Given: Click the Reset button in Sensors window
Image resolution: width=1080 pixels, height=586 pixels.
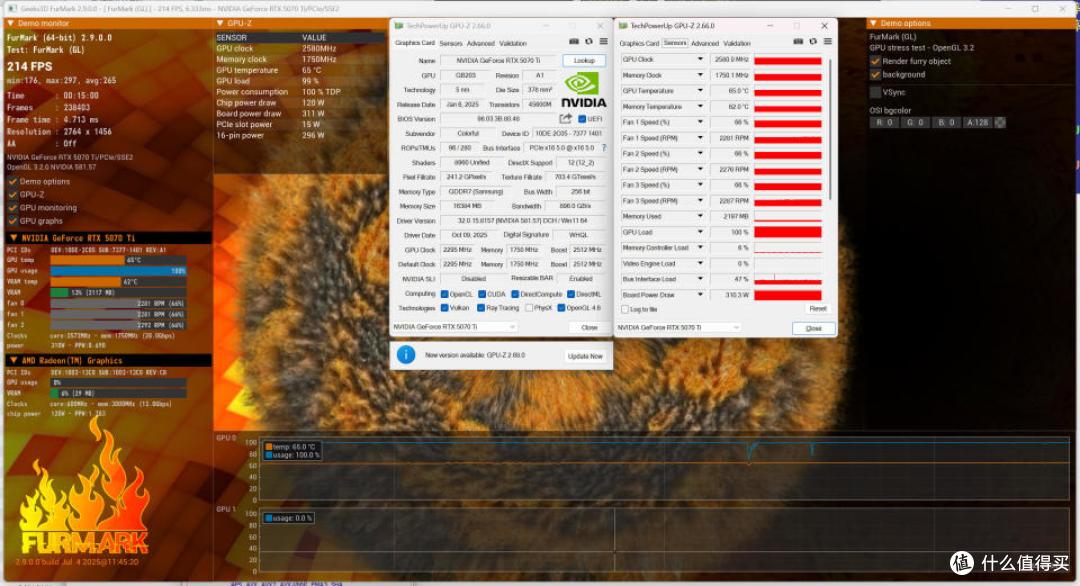Looking at the screenshot, I should (x=818, y=308).
